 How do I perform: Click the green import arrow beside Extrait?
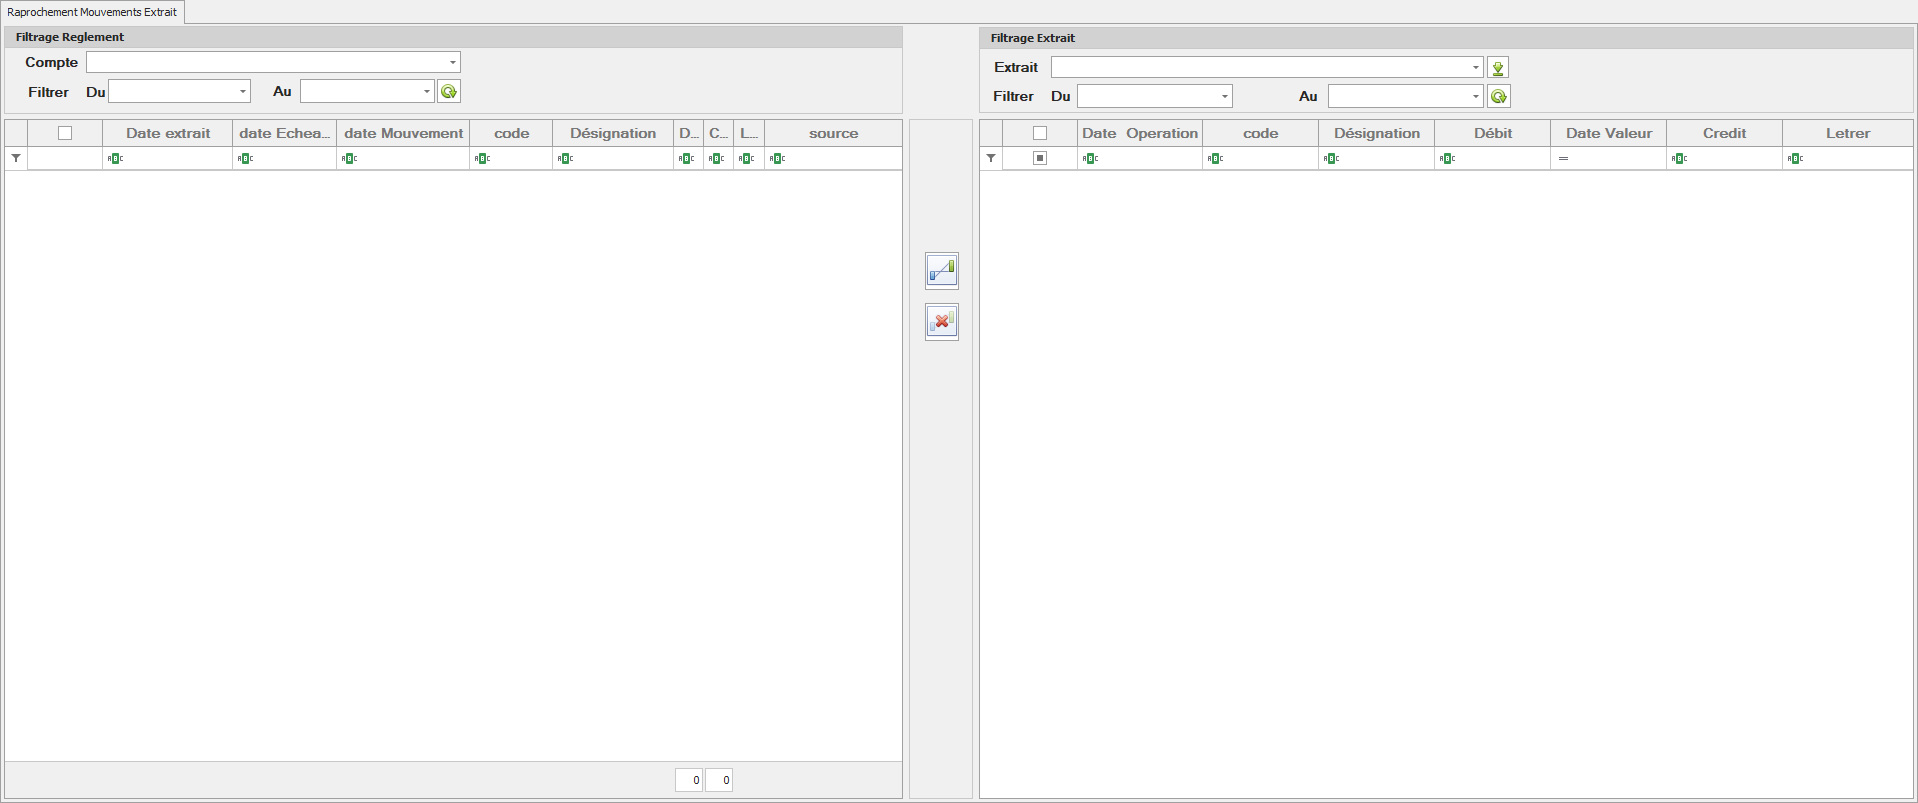(1497, 68)
